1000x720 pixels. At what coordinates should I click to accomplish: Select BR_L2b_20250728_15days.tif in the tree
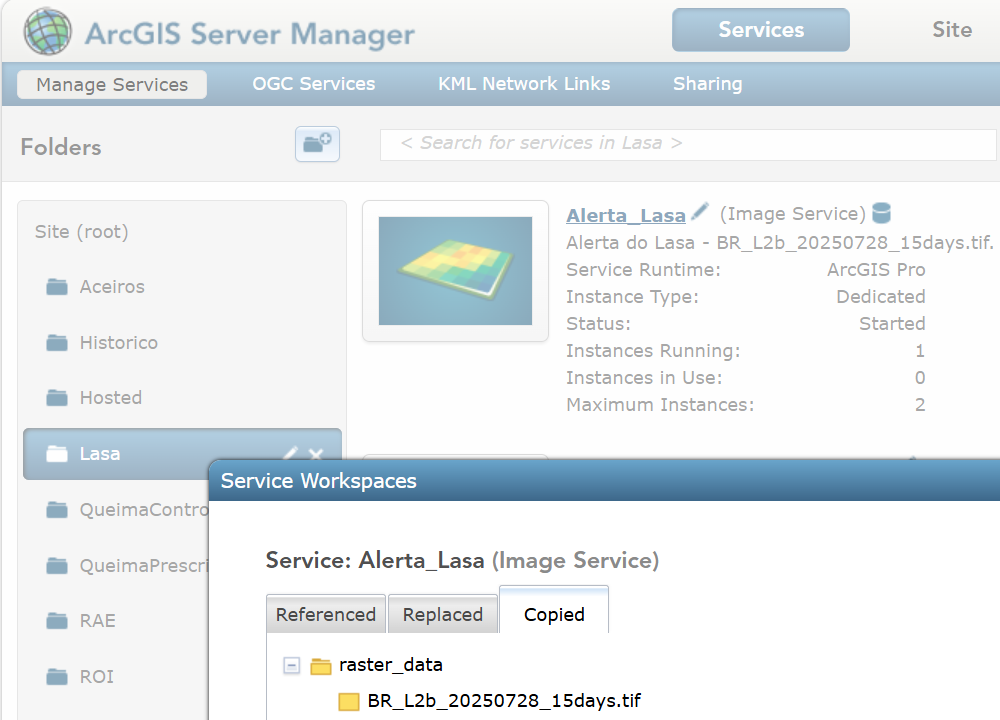504,701
